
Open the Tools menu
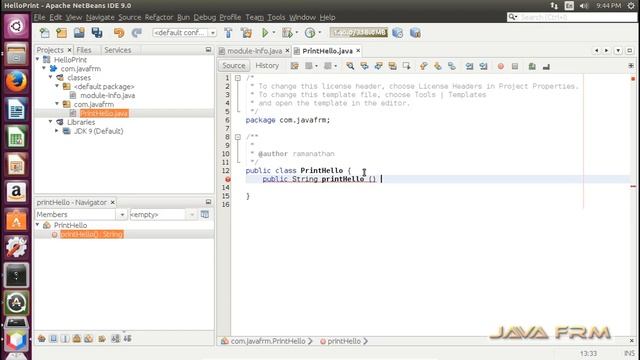[276, 17]
